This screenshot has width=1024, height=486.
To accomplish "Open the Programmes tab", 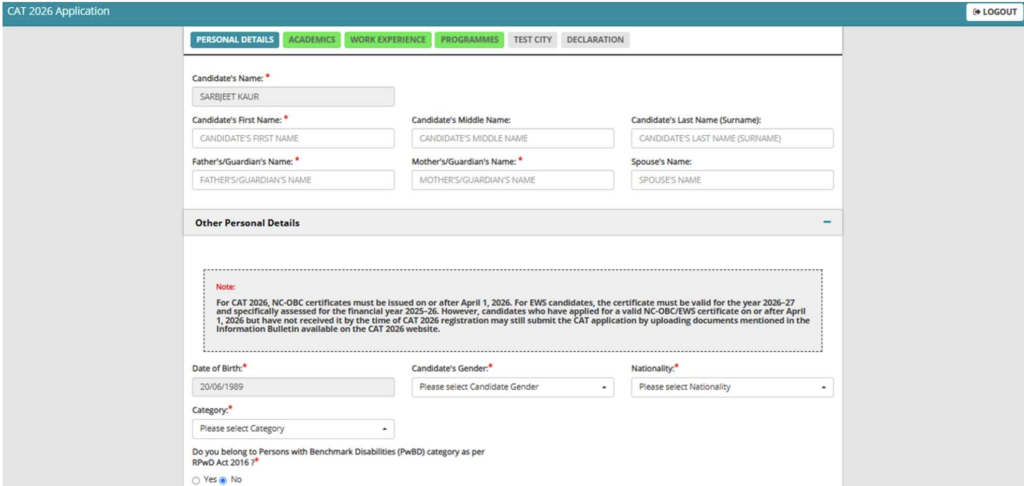I will pos(470,40).
